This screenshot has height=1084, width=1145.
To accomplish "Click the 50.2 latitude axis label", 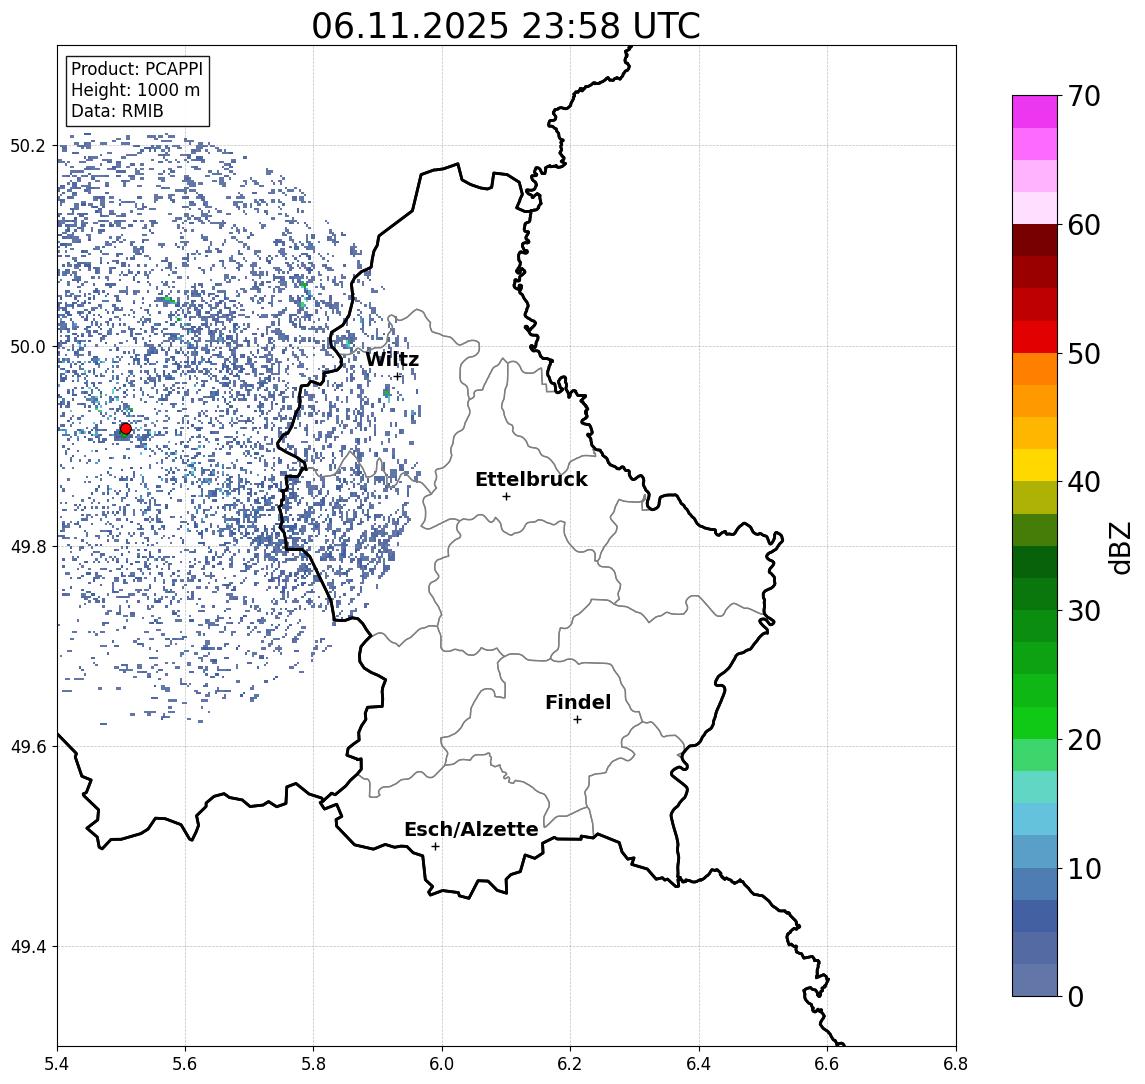I will (x=28, y=145).
